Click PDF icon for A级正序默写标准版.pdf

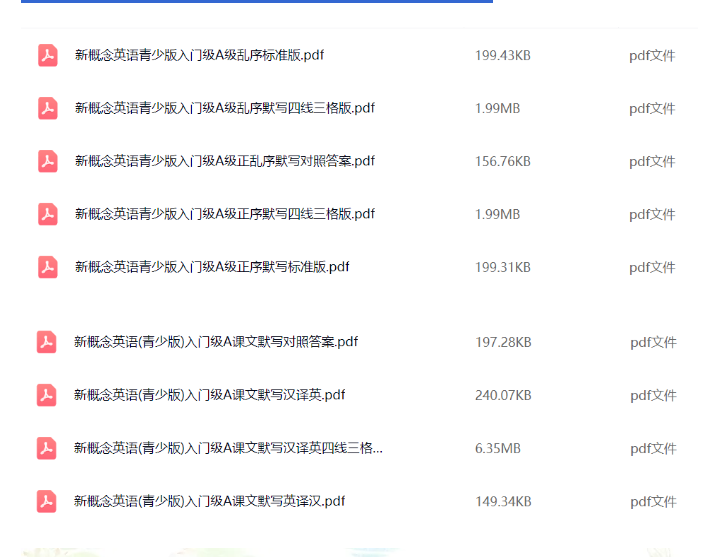coord(47,267)
